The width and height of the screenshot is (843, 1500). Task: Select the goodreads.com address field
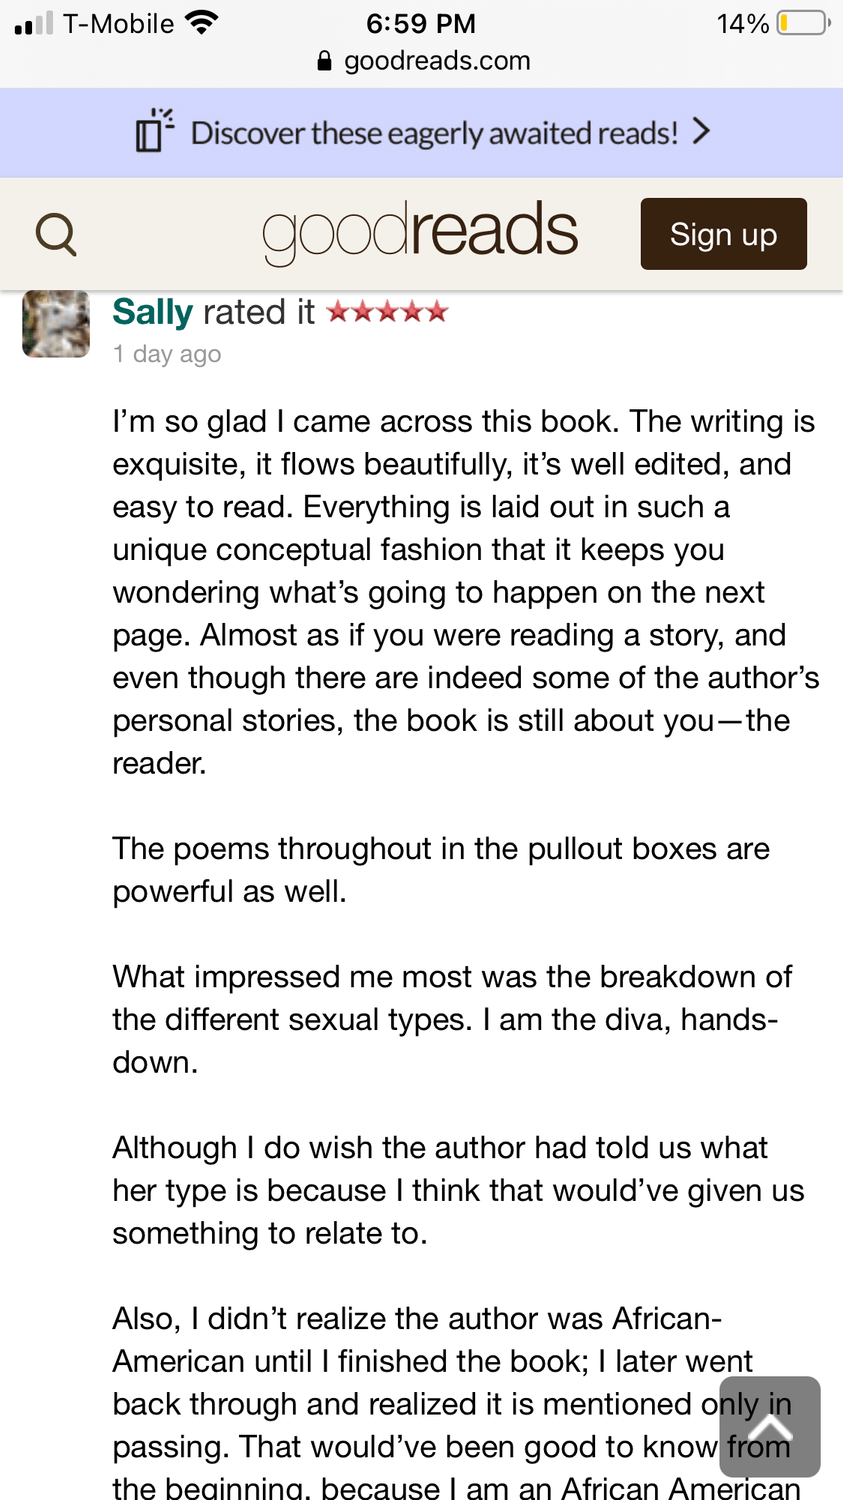(x=437, y=61)
